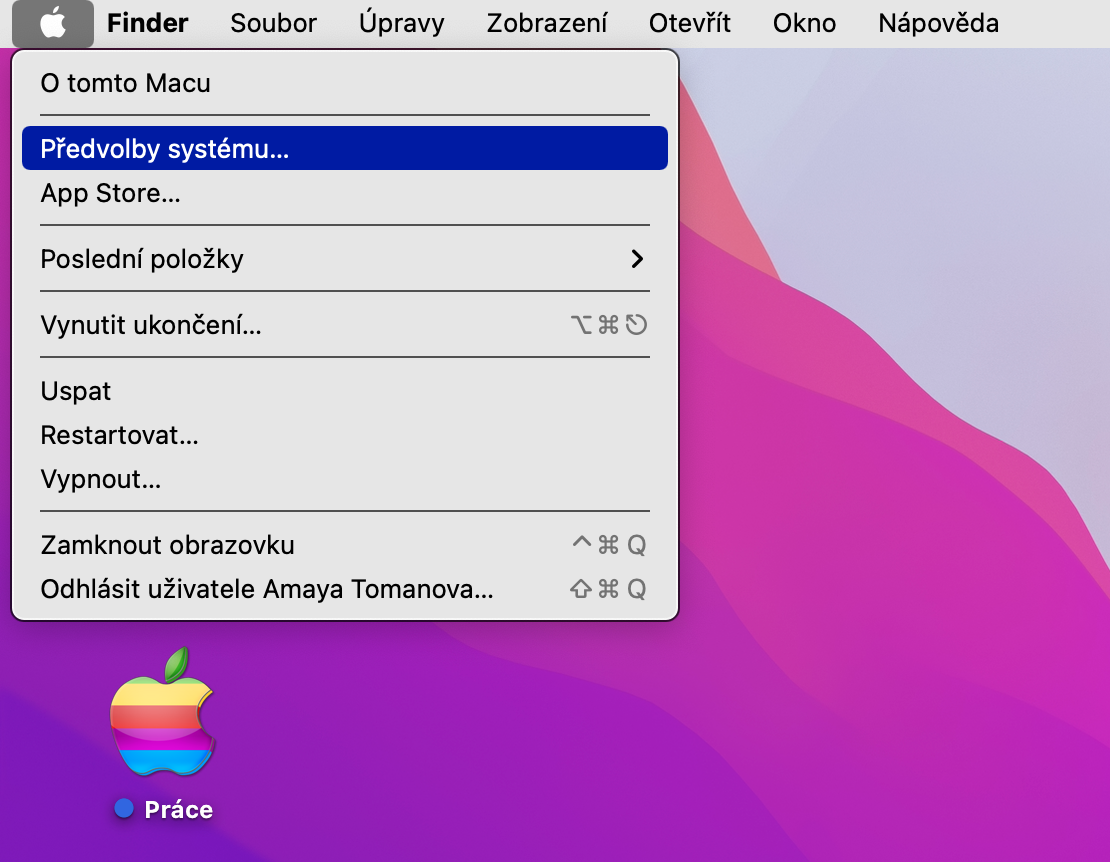Open the Nápověda menu
The width and height of the screenshot is (1110, 862).
click(939, 23)
